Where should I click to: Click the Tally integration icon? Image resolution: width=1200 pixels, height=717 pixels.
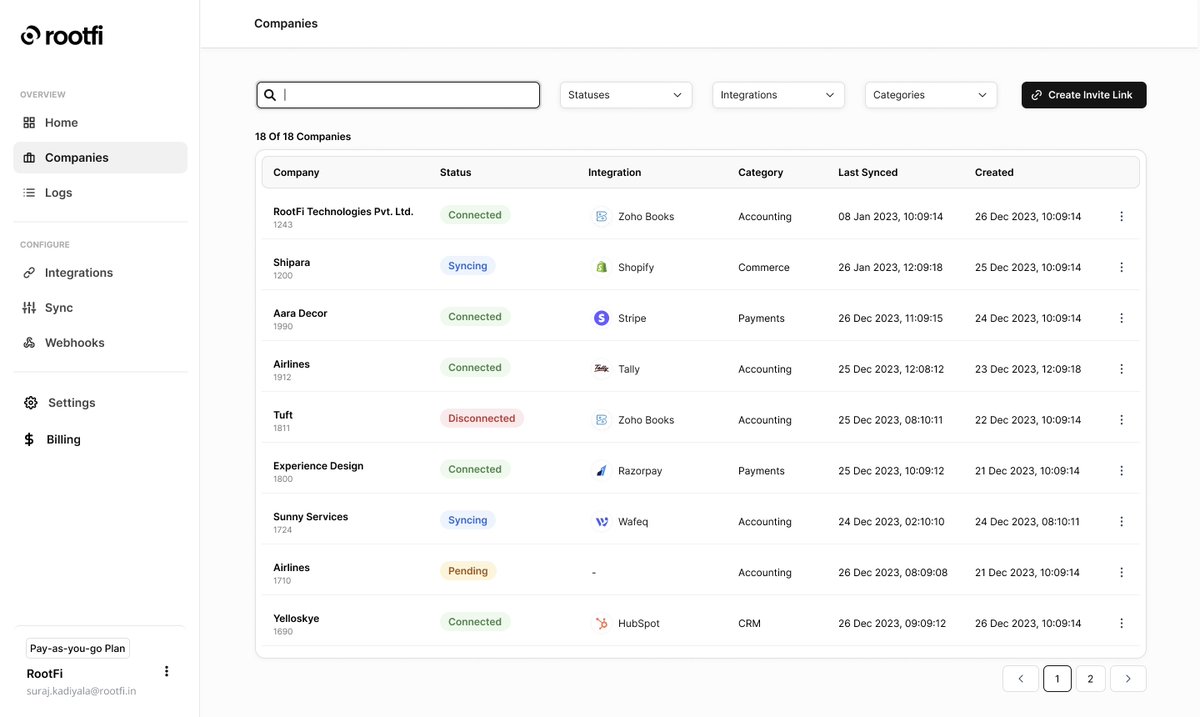coord(601,369)
